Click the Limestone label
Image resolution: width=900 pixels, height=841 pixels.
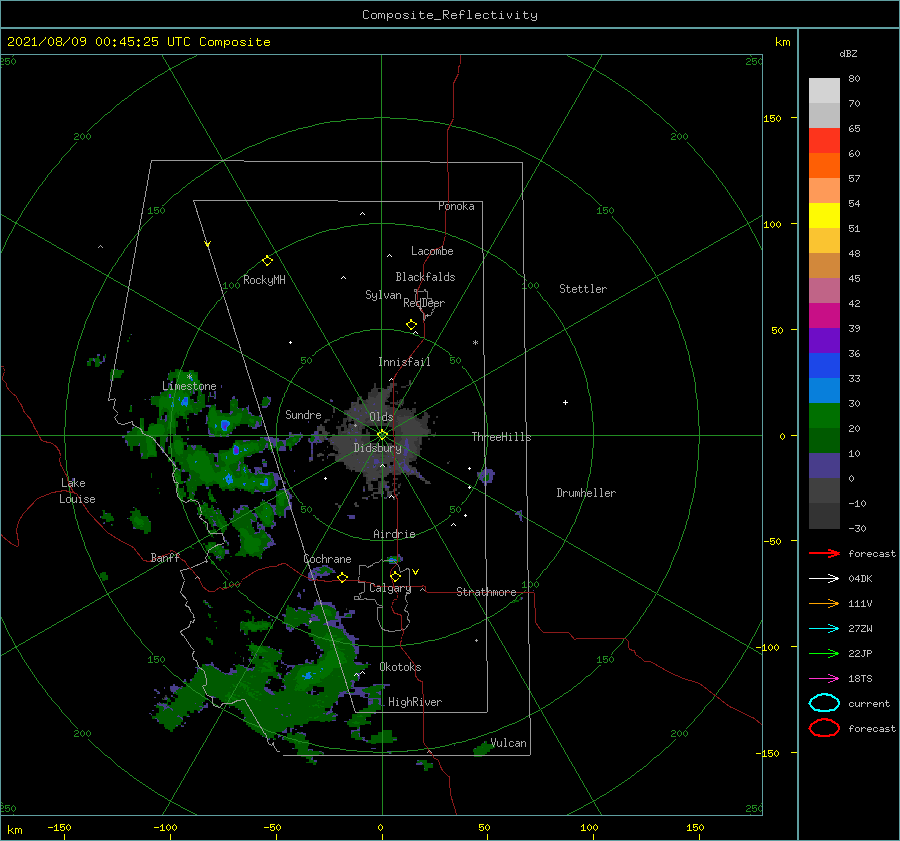click(189, 386)
